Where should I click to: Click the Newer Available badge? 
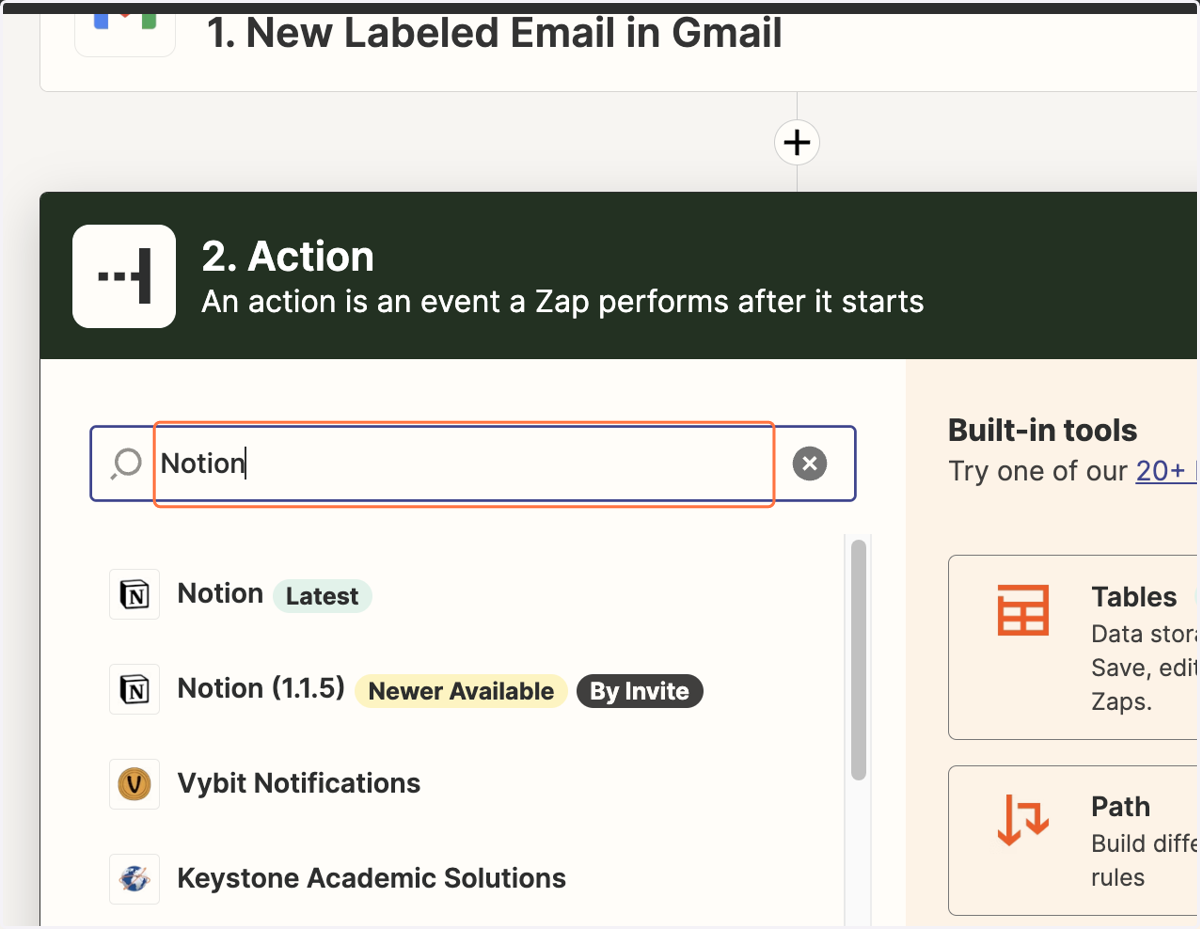(x=461, y=691)
